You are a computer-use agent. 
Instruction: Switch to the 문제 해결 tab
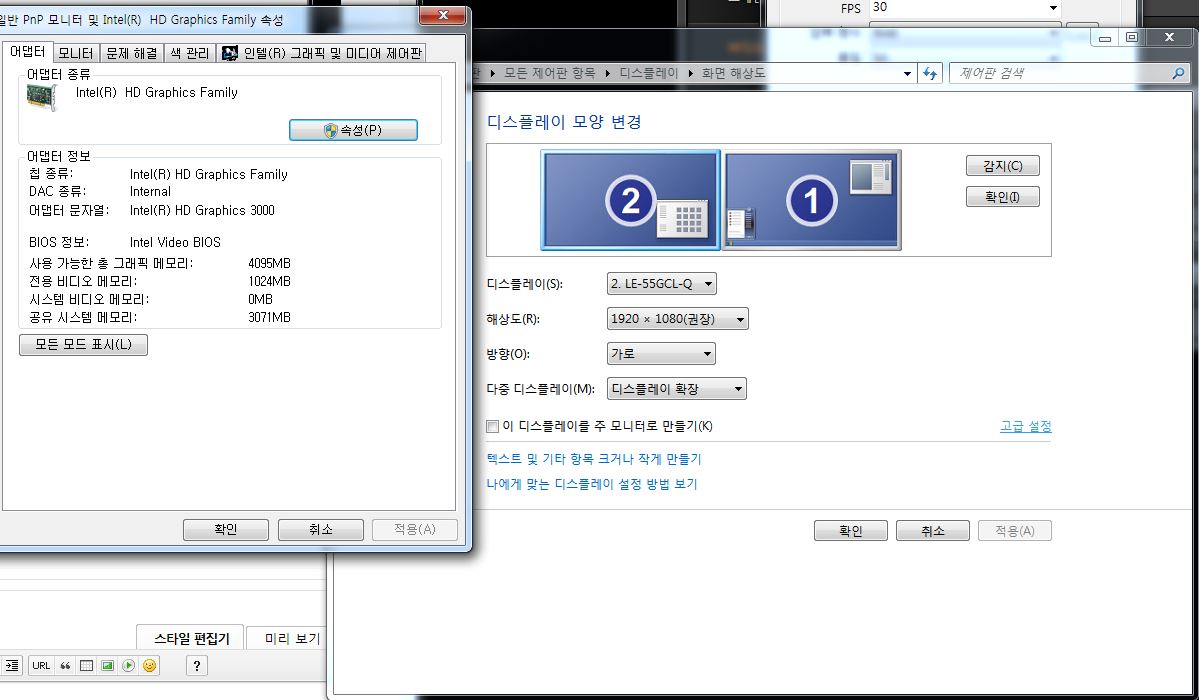(132, 53)
